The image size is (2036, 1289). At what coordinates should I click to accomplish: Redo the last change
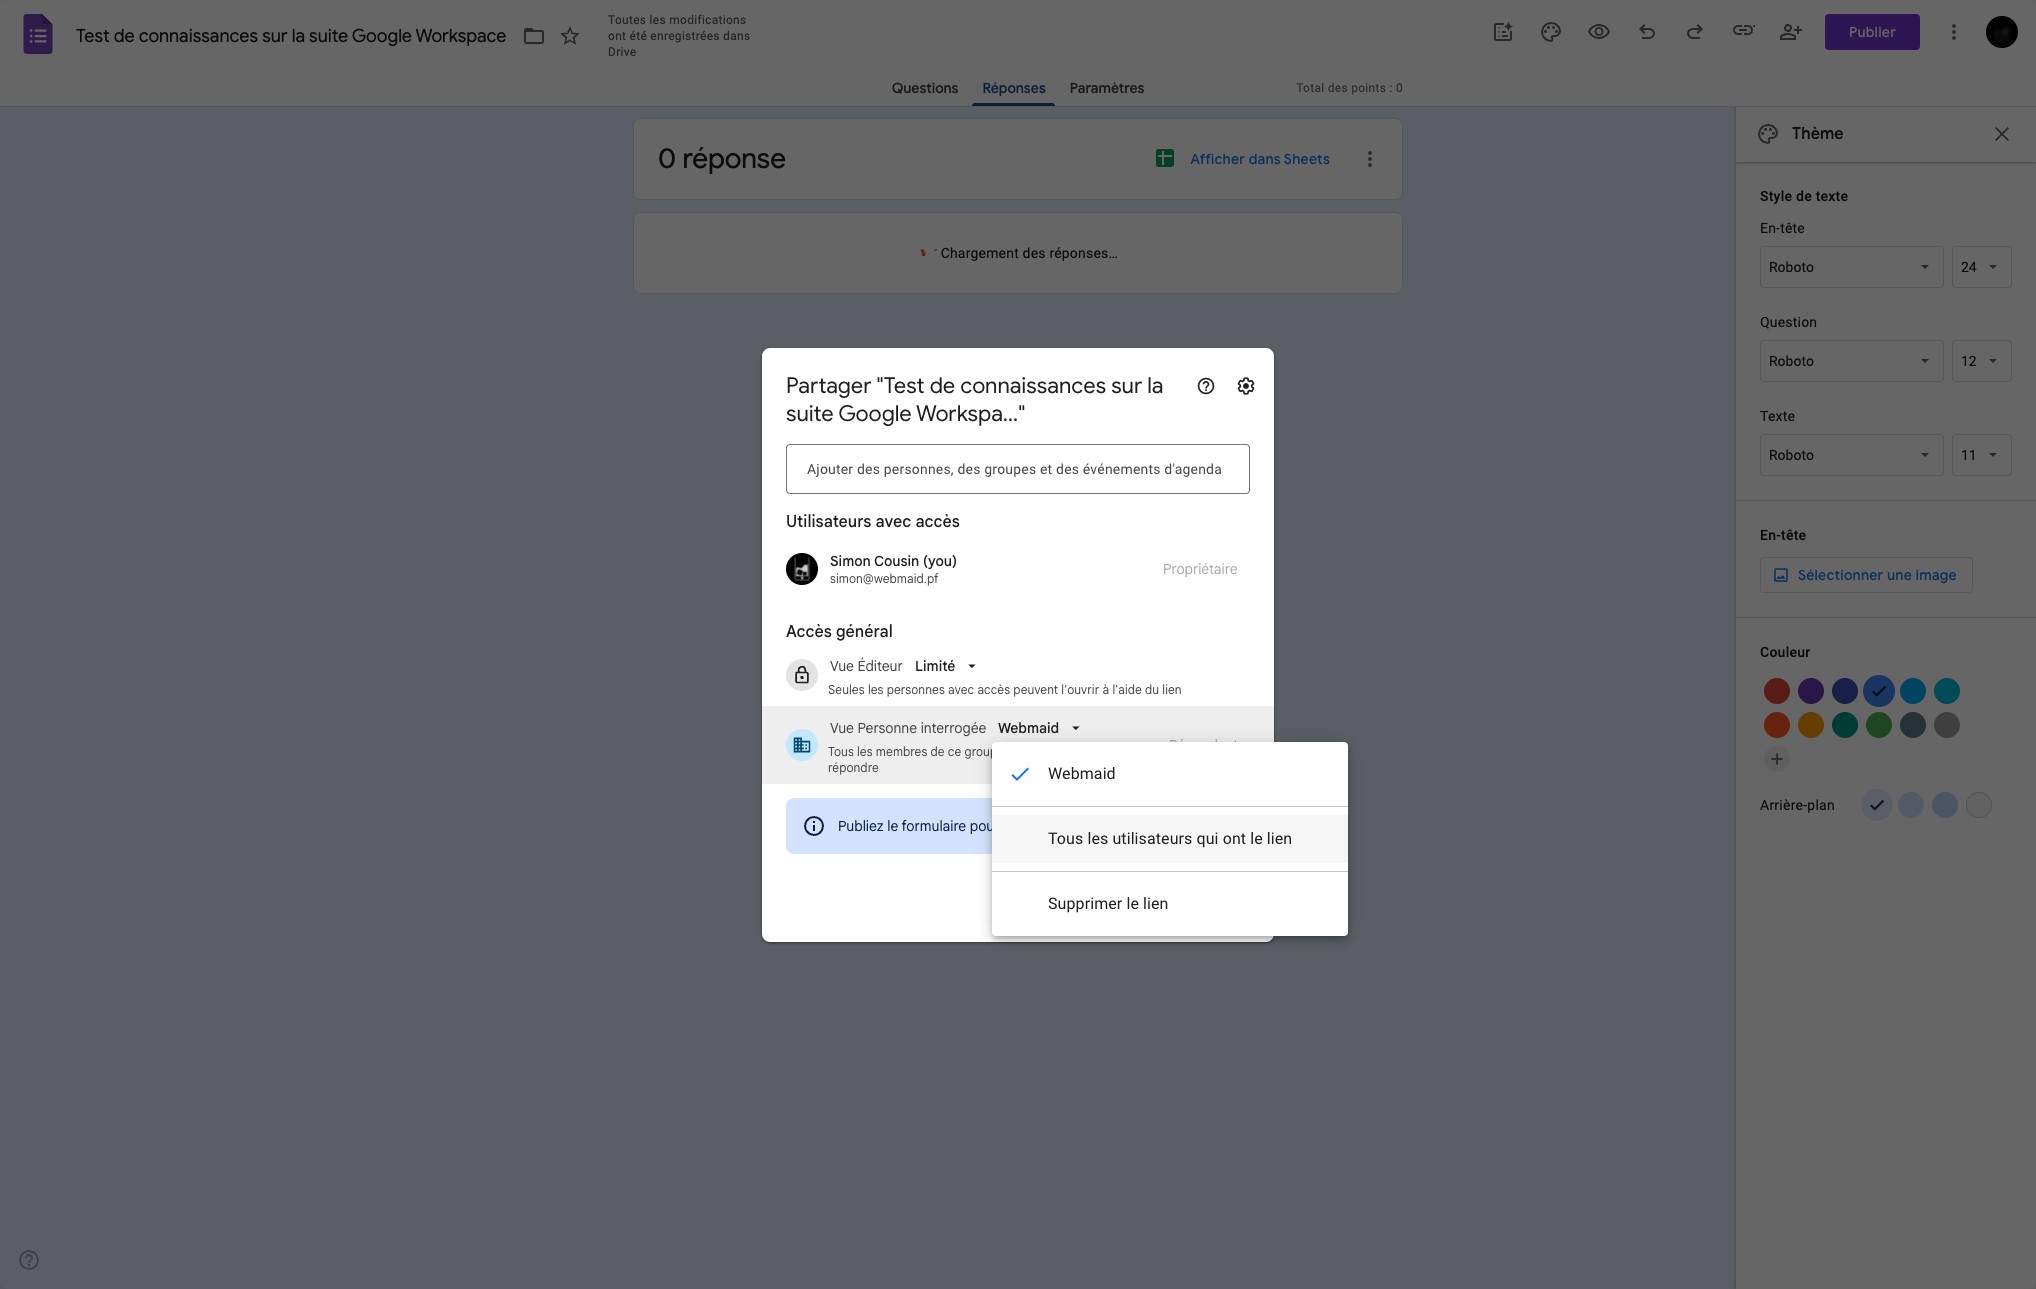click(x=1695, y=32)
